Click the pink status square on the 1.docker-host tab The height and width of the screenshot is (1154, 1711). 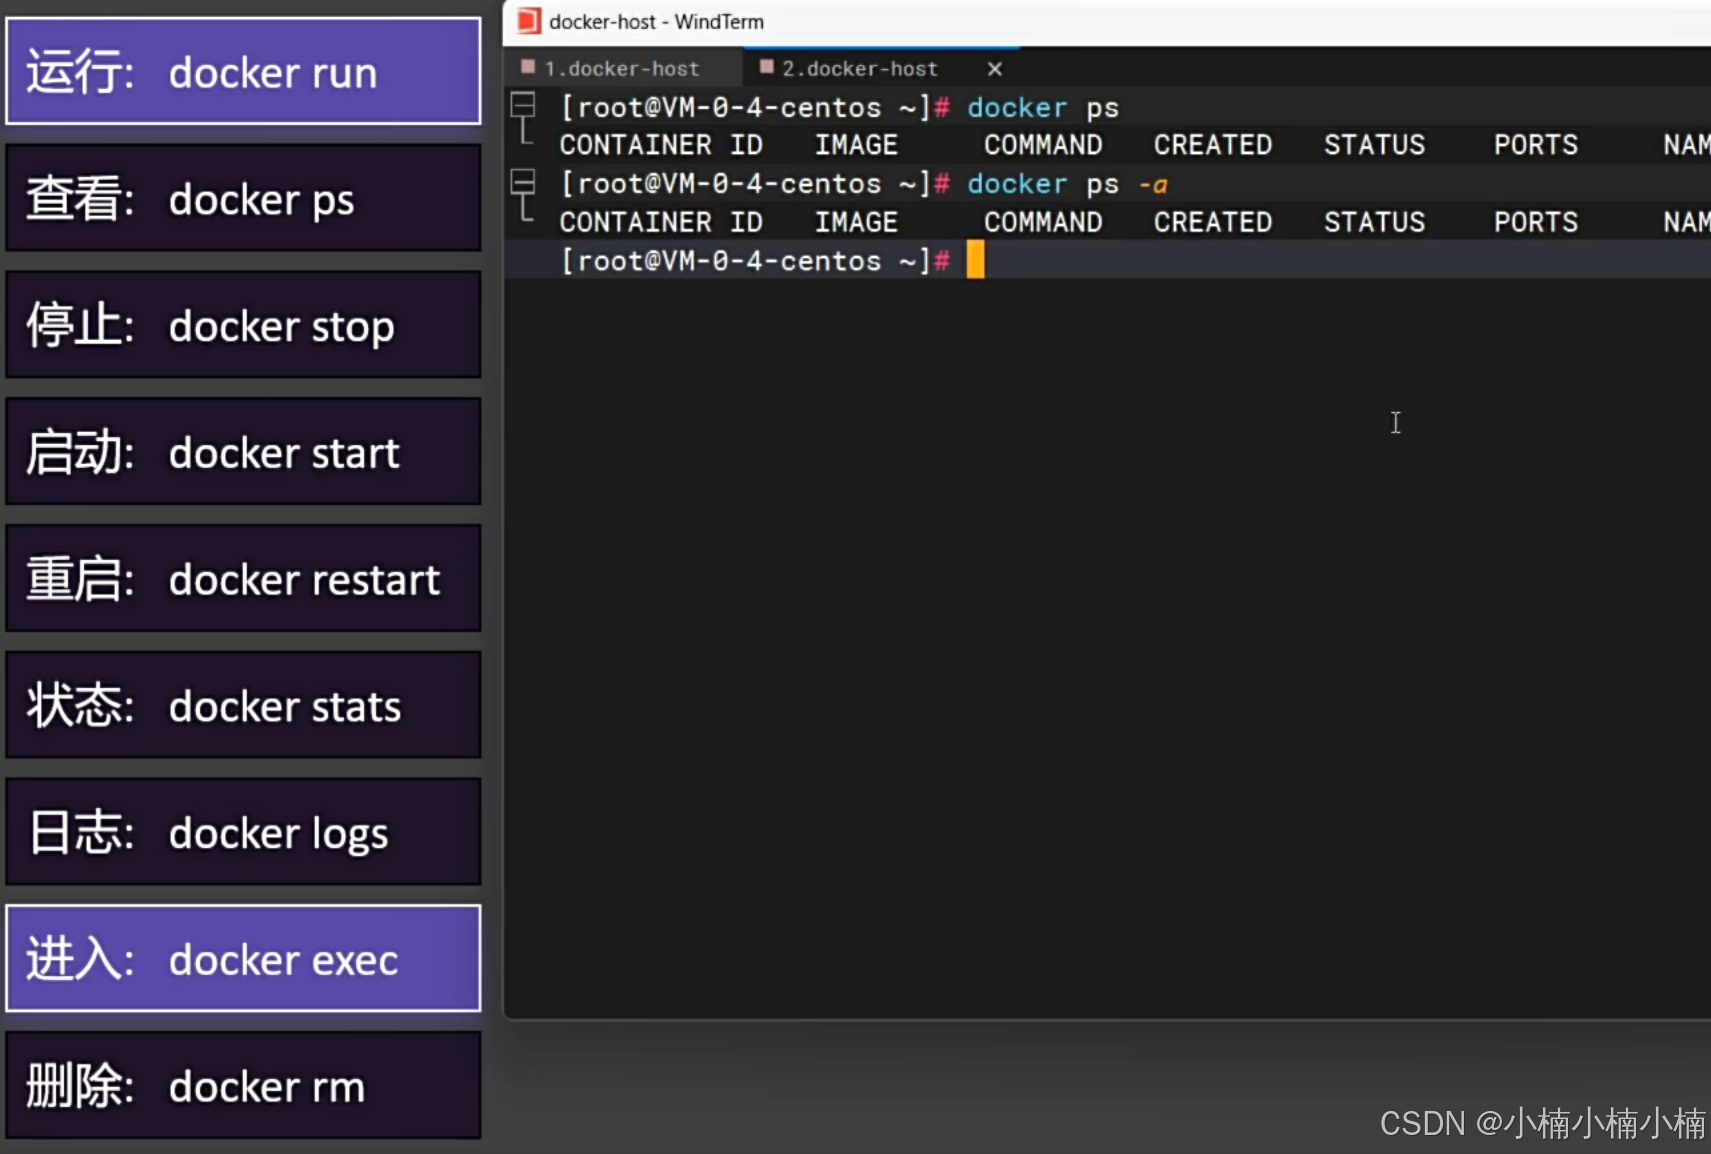click(530, 68)
